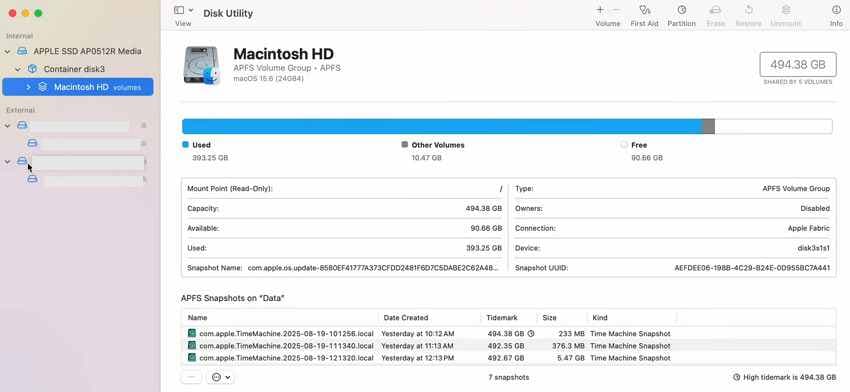This screenshot has height=392, width=850.
Task: Click the APFS Volume Group type value
Action: (x=796, y=189)
